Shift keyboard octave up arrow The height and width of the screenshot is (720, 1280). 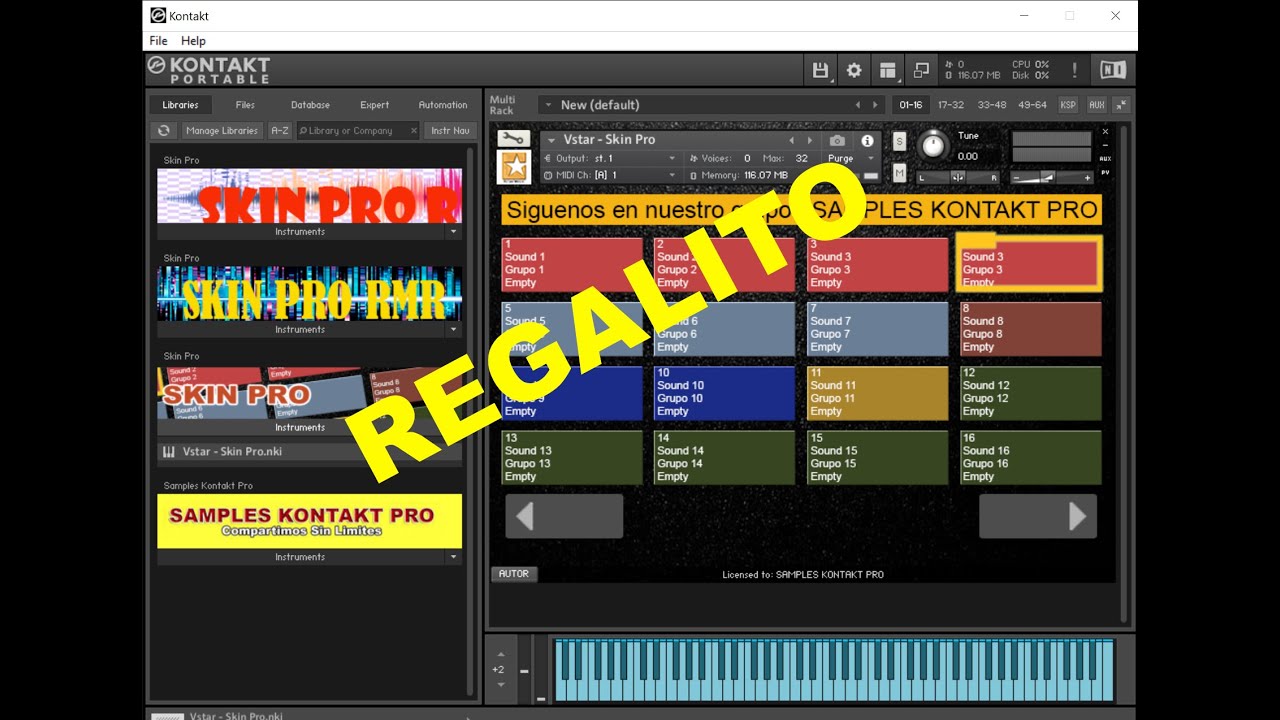tap(501, 654)
